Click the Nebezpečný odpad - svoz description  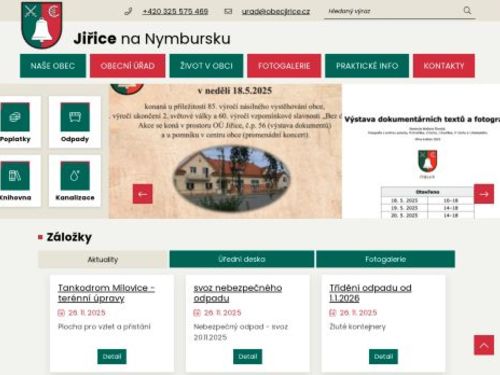click(241, 332)
